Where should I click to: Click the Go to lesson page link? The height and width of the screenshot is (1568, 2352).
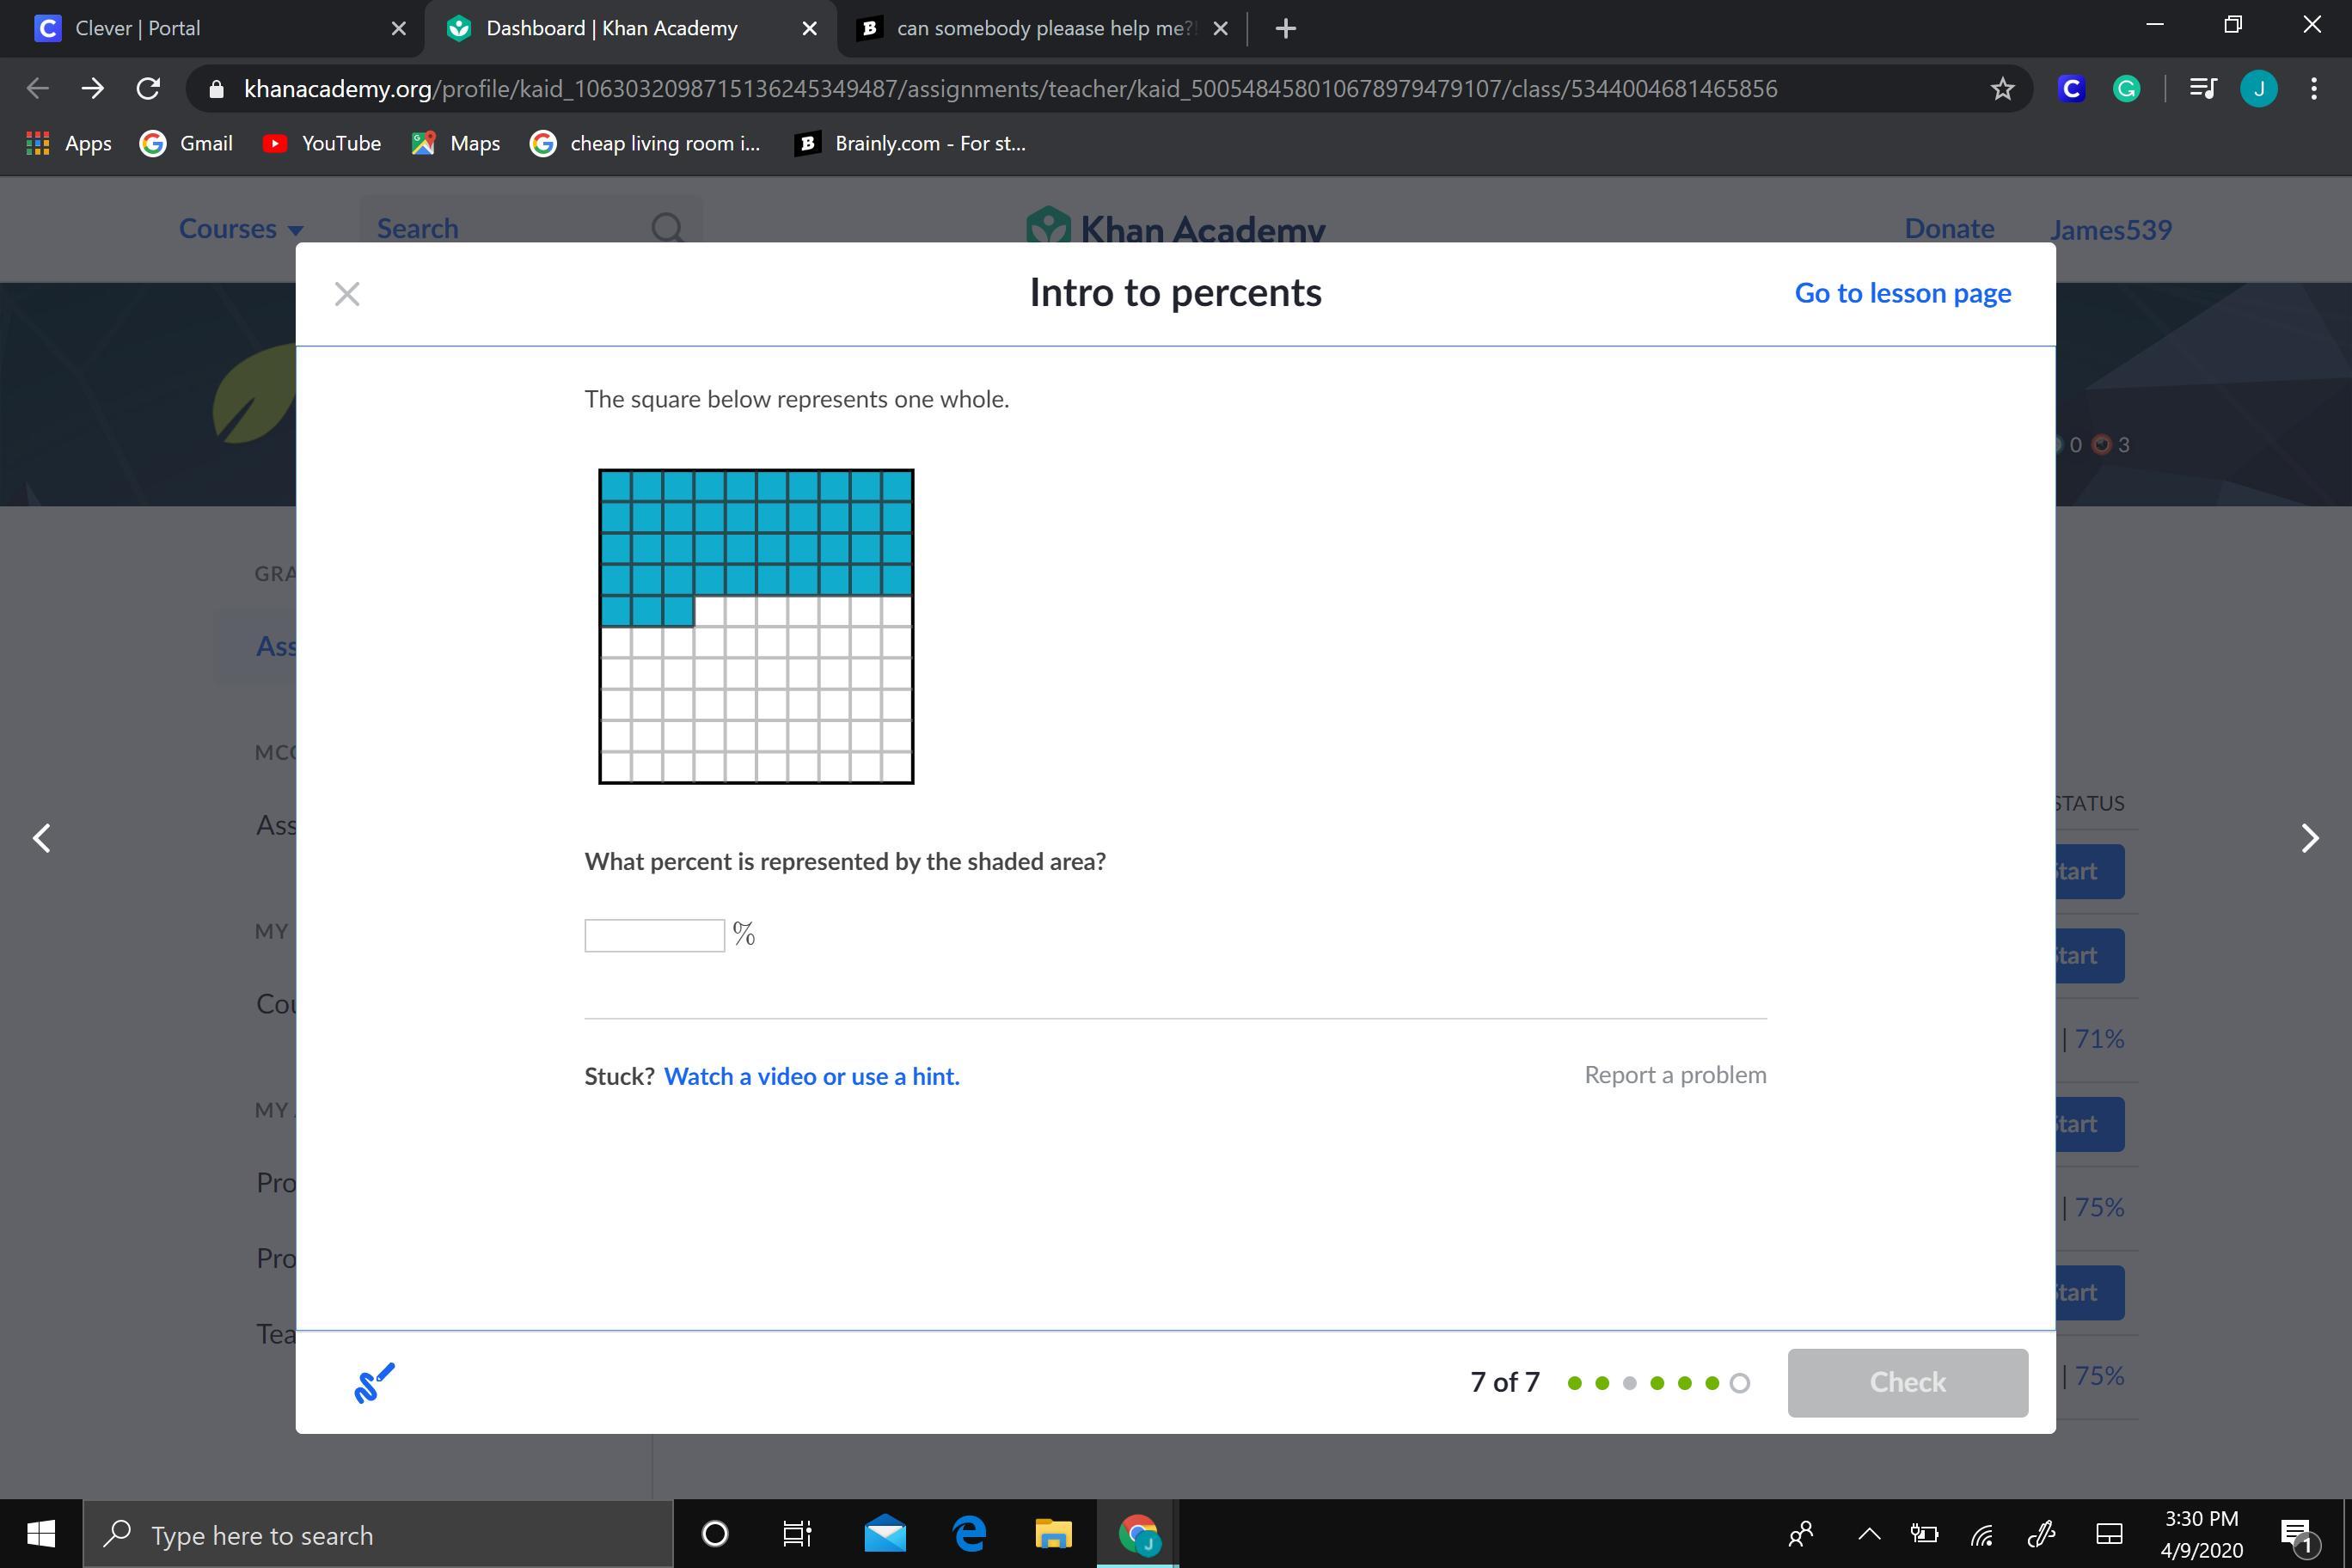[1902, 293]
